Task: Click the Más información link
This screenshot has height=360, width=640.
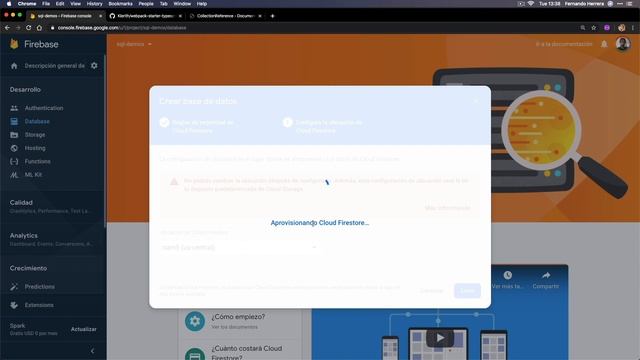Action: pos(447,208)
